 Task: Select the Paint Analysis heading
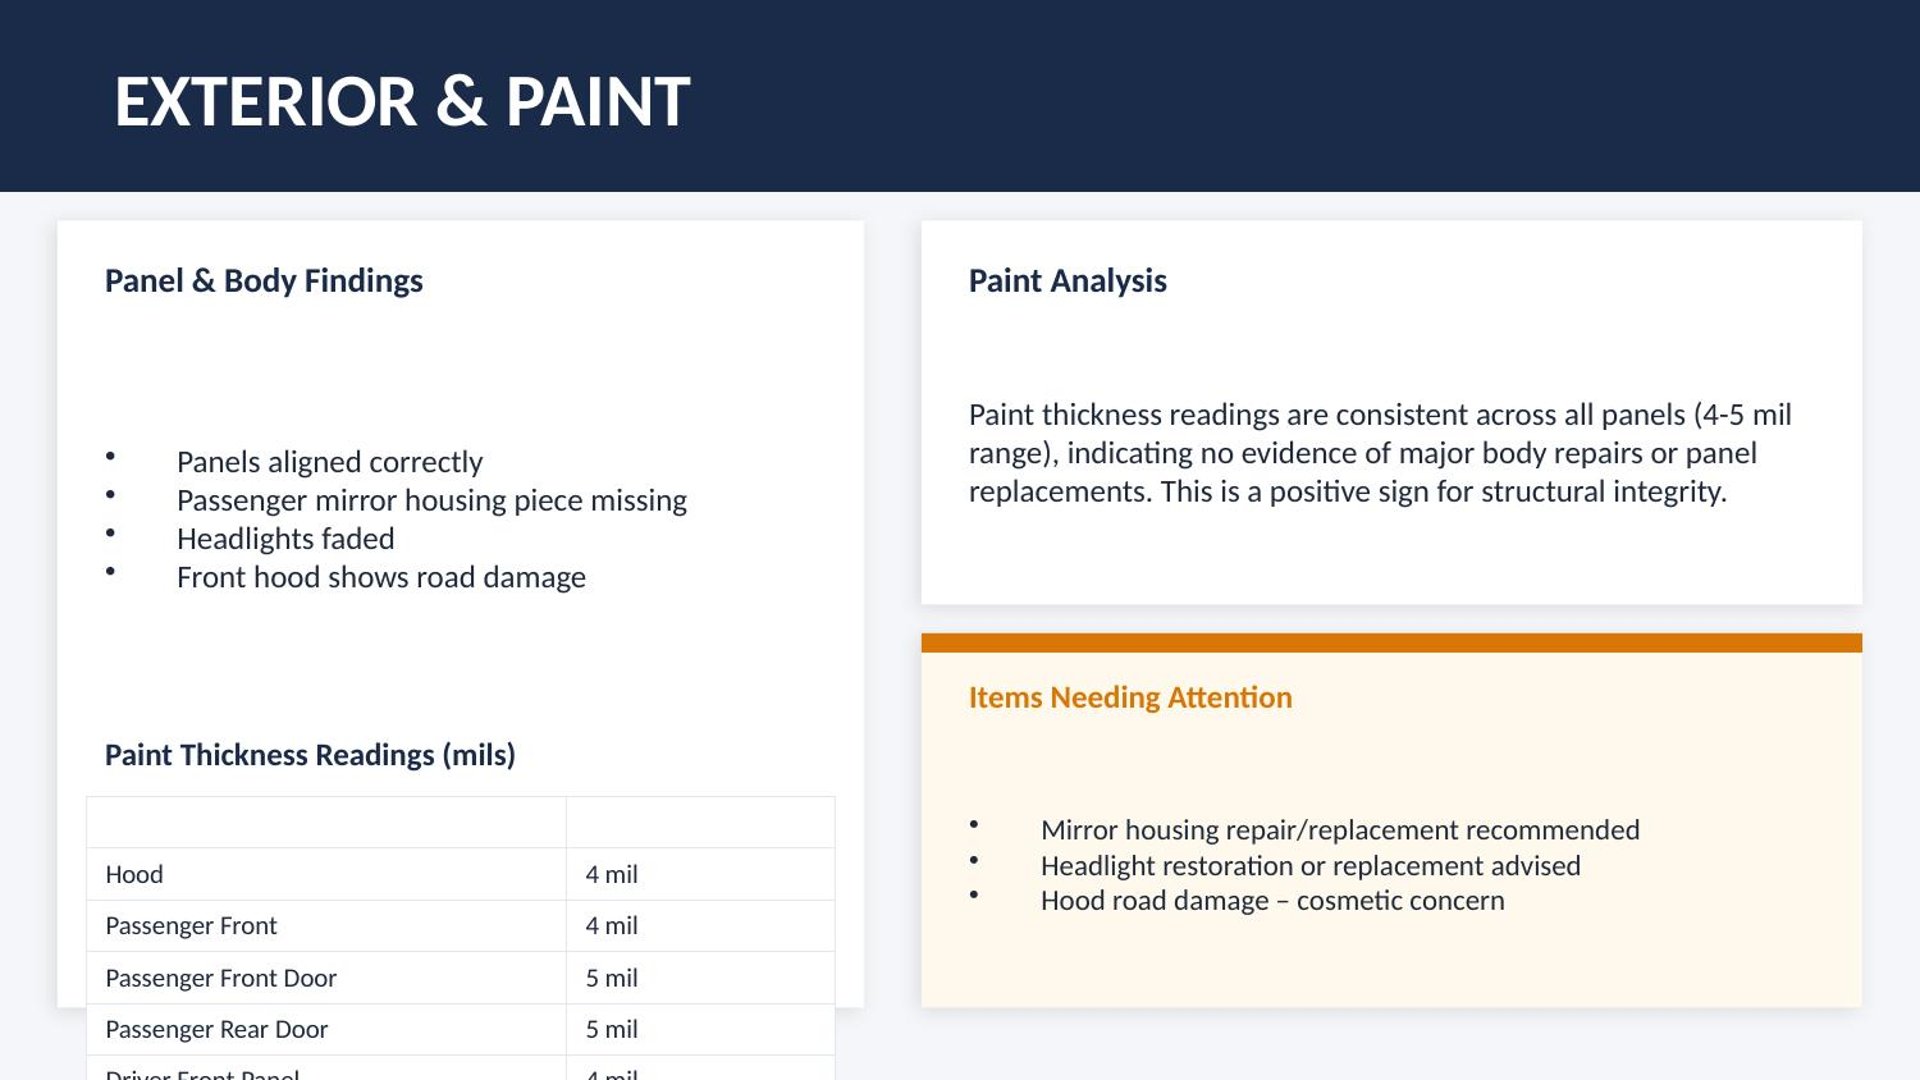click(x=1067, y=281)
